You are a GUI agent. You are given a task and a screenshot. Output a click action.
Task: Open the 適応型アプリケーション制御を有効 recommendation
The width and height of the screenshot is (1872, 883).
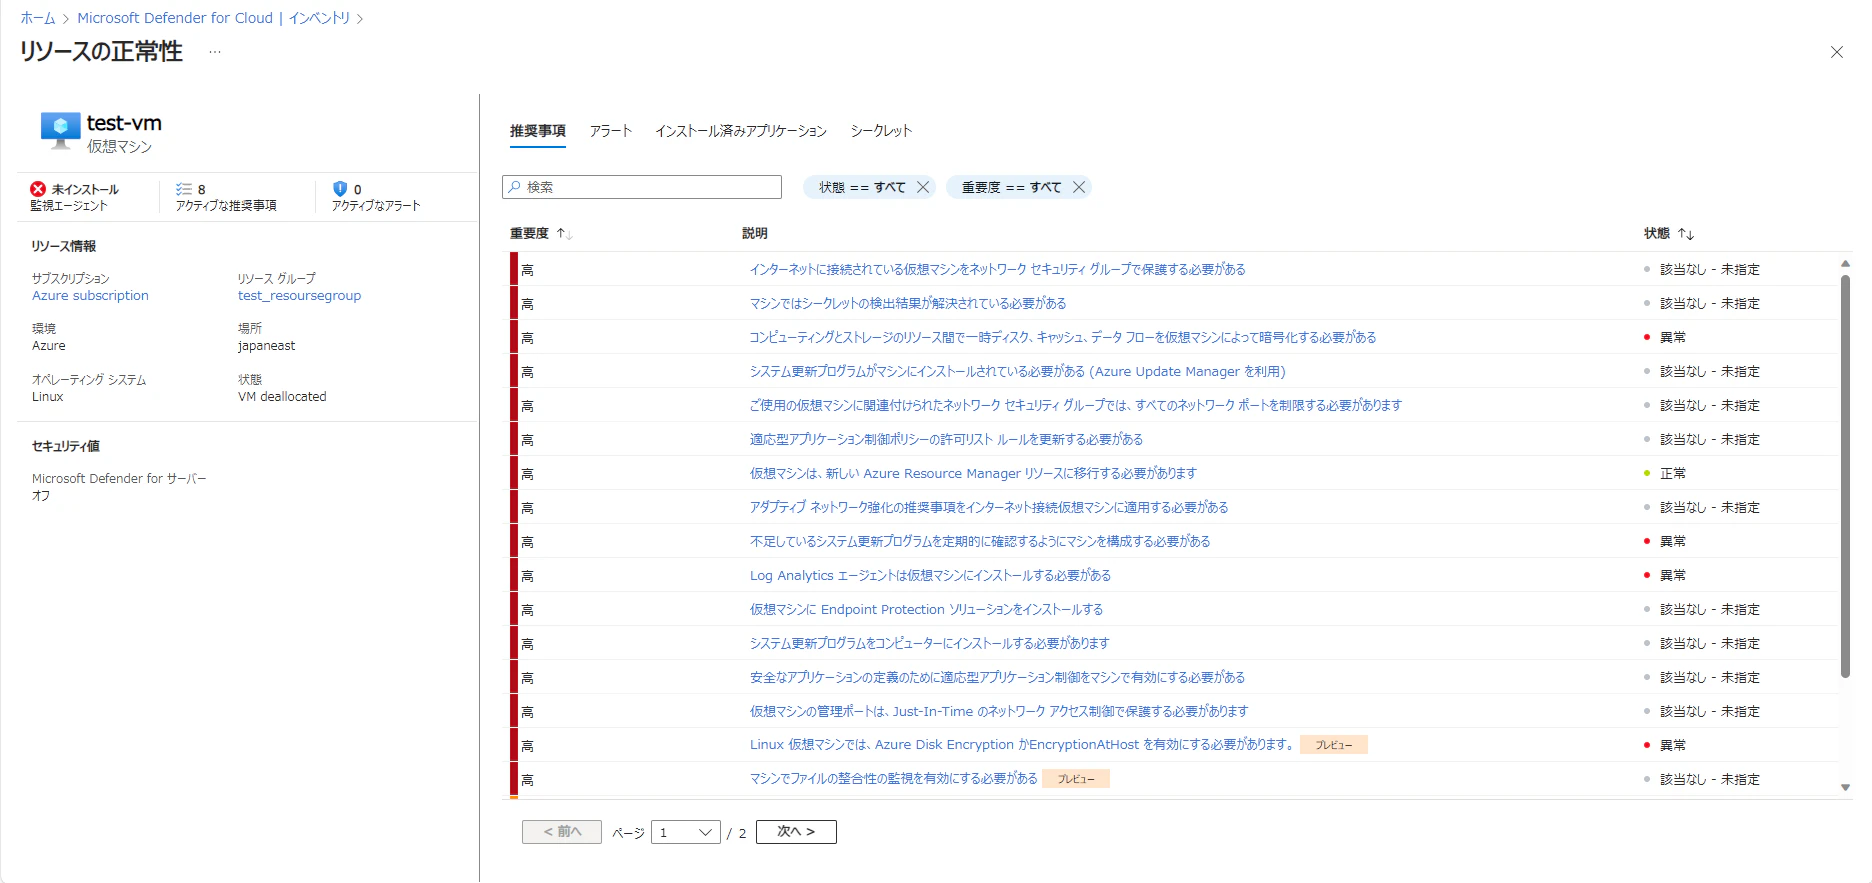tap(997, 677)
